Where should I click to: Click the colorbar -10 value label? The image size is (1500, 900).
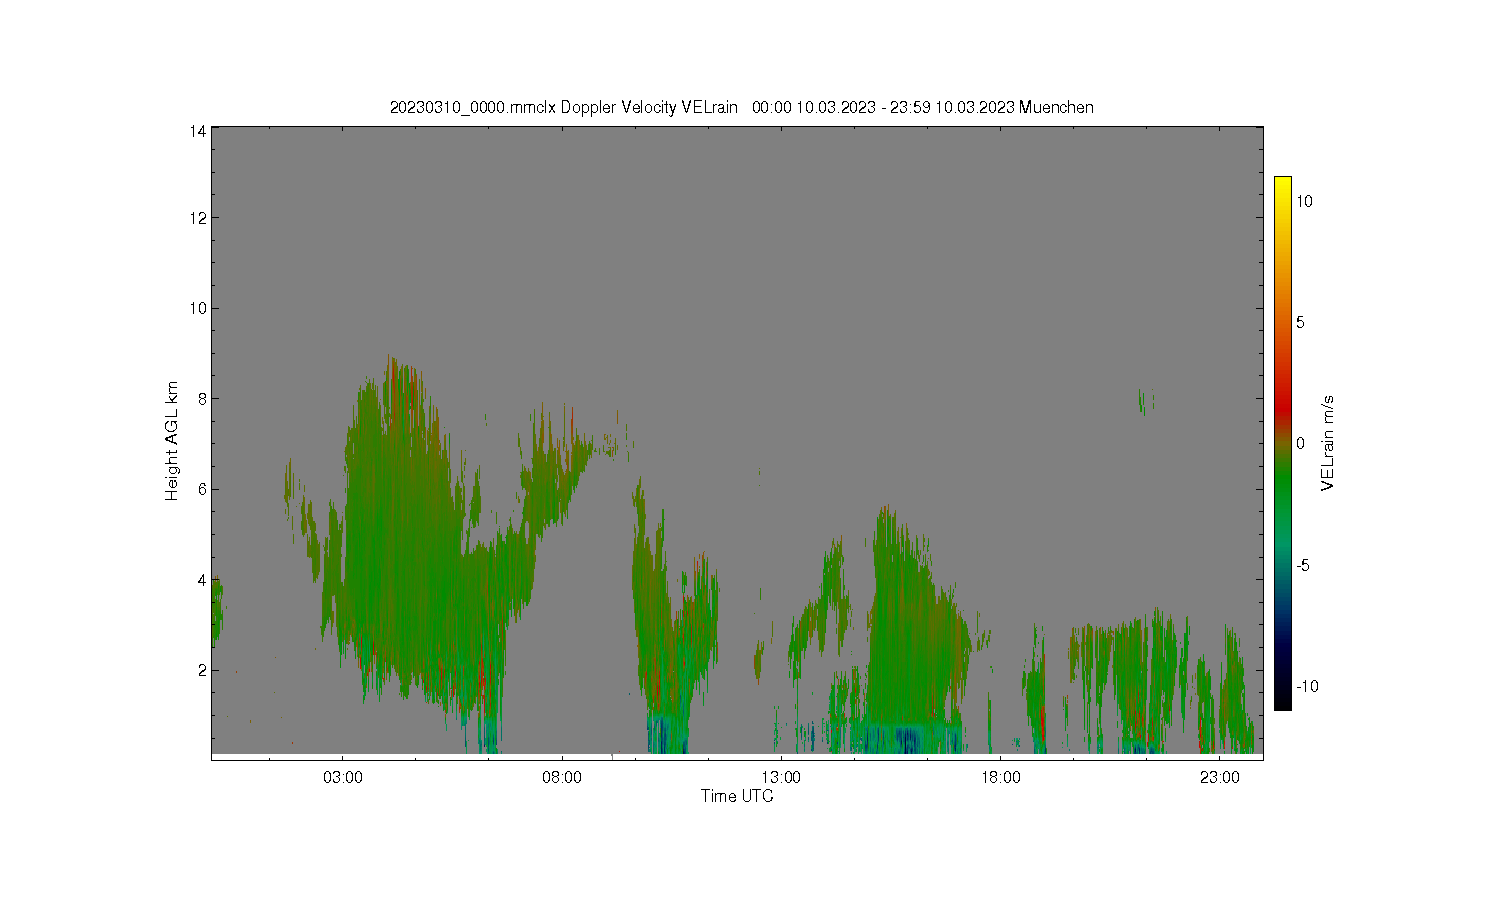[1307, 686]
